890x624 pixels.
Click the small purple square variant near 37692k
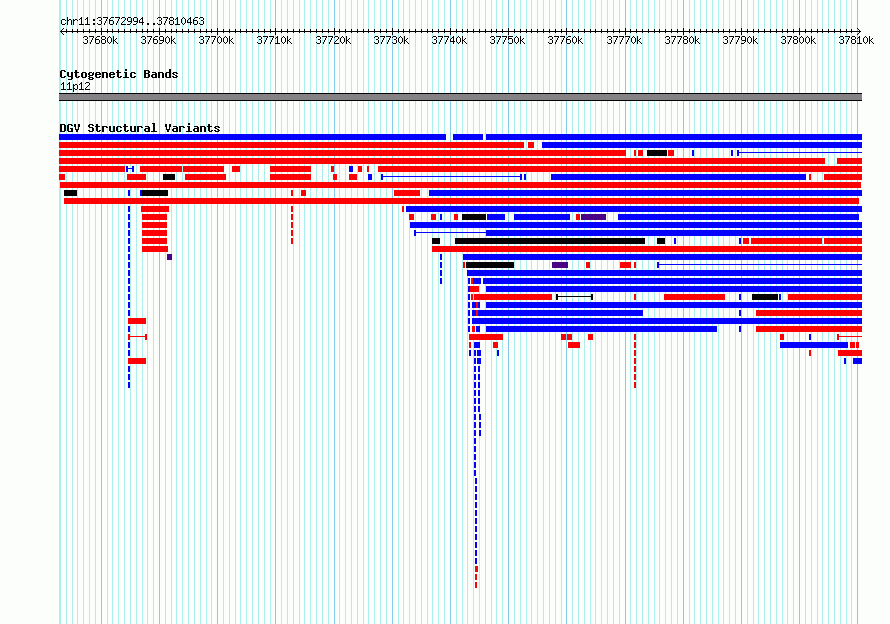click(169, 257)
